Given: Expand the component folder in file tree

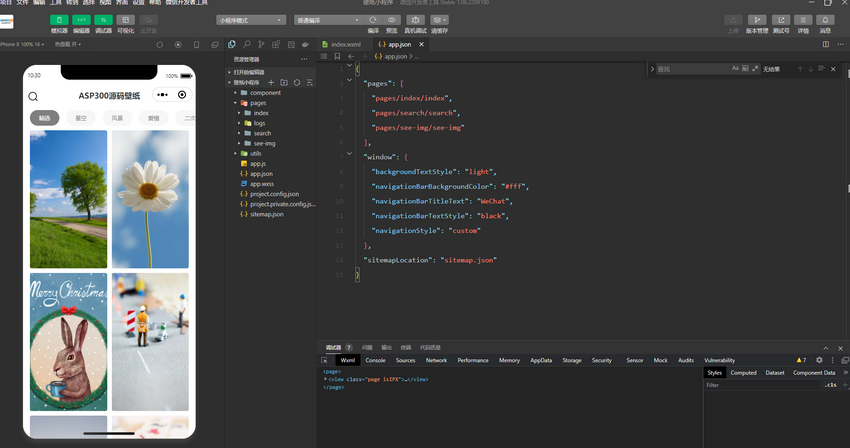Looking at the screenshot, I should (x=265, y=93).
